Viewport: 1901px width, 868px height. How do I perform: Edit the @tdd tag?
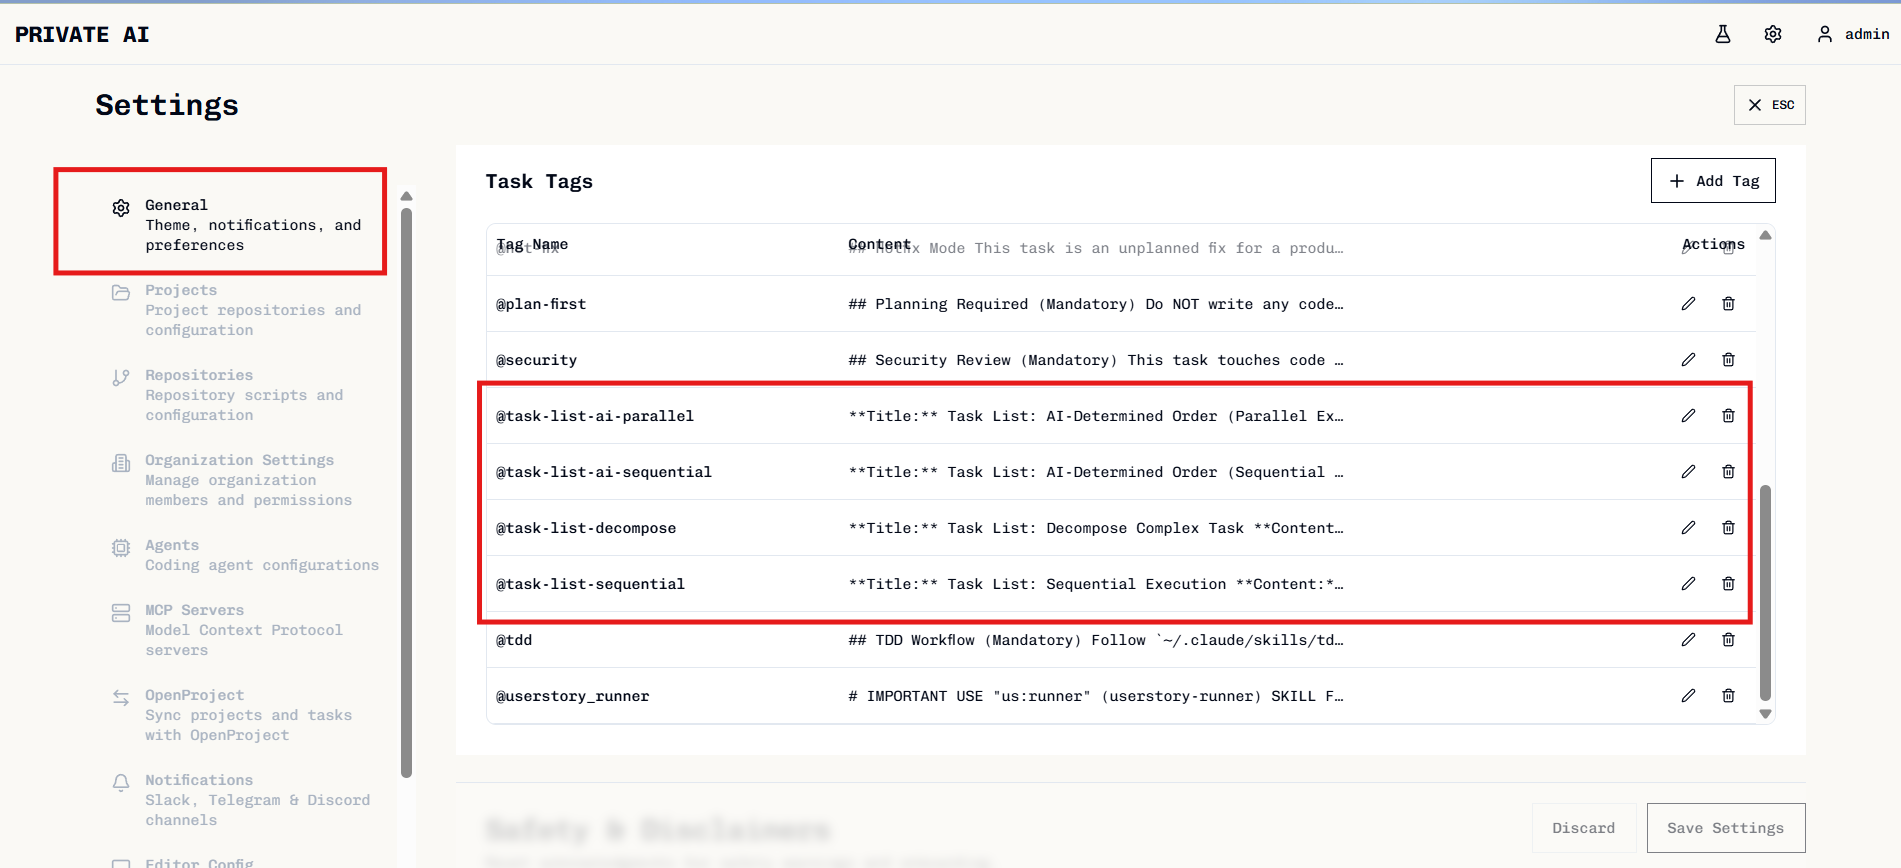click(1688, 640)
